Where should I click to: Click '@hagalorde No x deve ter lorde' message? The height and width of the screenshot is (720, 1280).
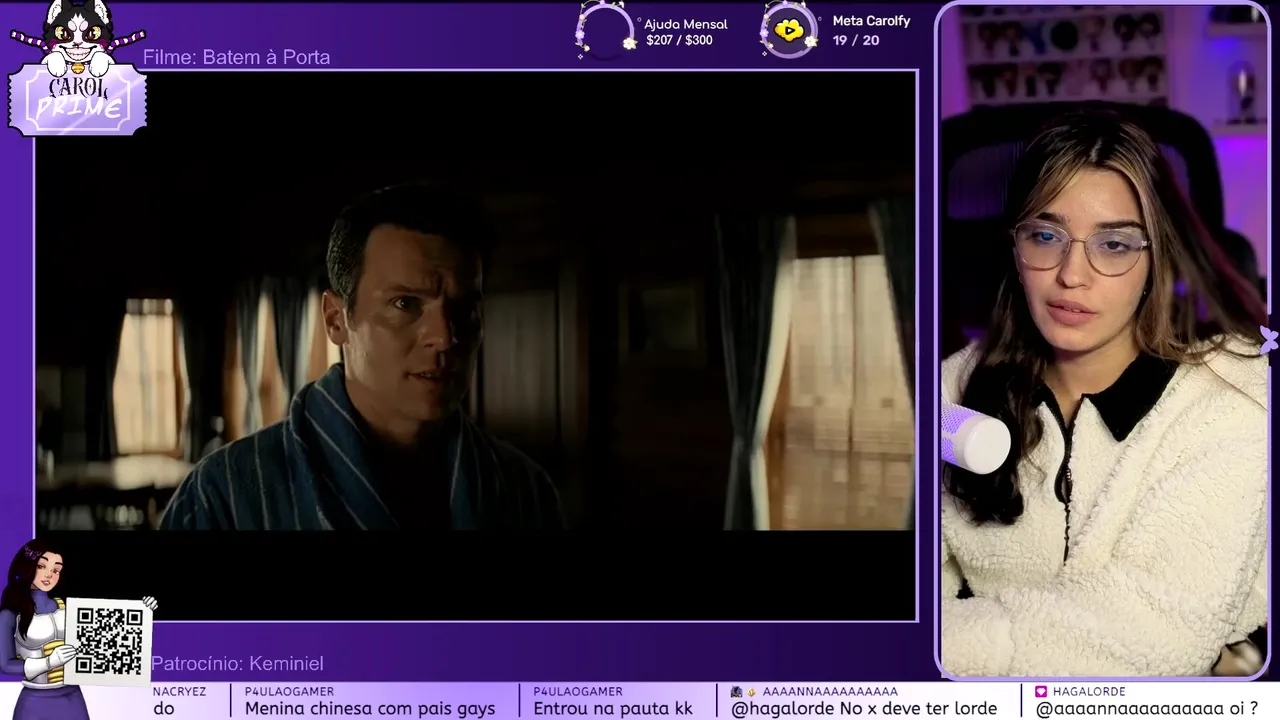click(864, 708)
